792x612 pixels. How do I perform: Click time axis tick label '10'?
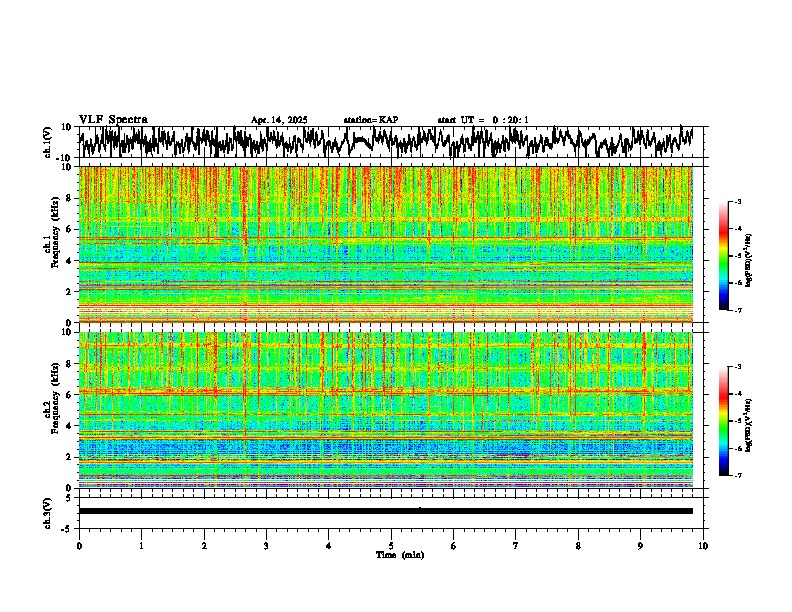click(x=703, y=546)
